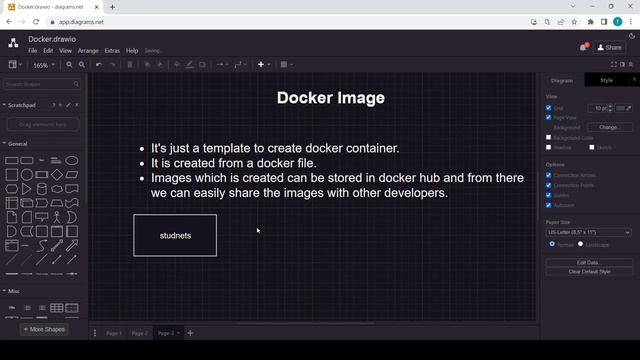Click the Change background button

point(609,127)
